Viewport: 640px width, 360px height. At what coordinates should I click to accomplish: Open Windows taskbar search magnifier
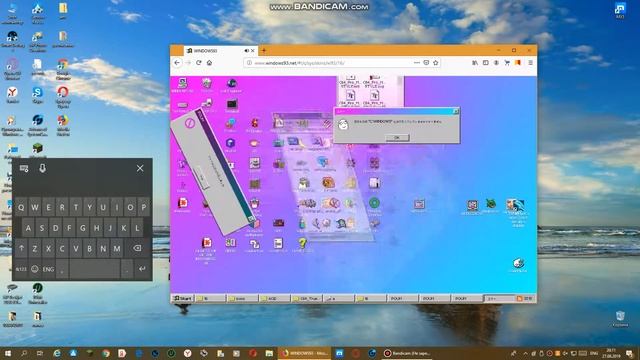24,353
